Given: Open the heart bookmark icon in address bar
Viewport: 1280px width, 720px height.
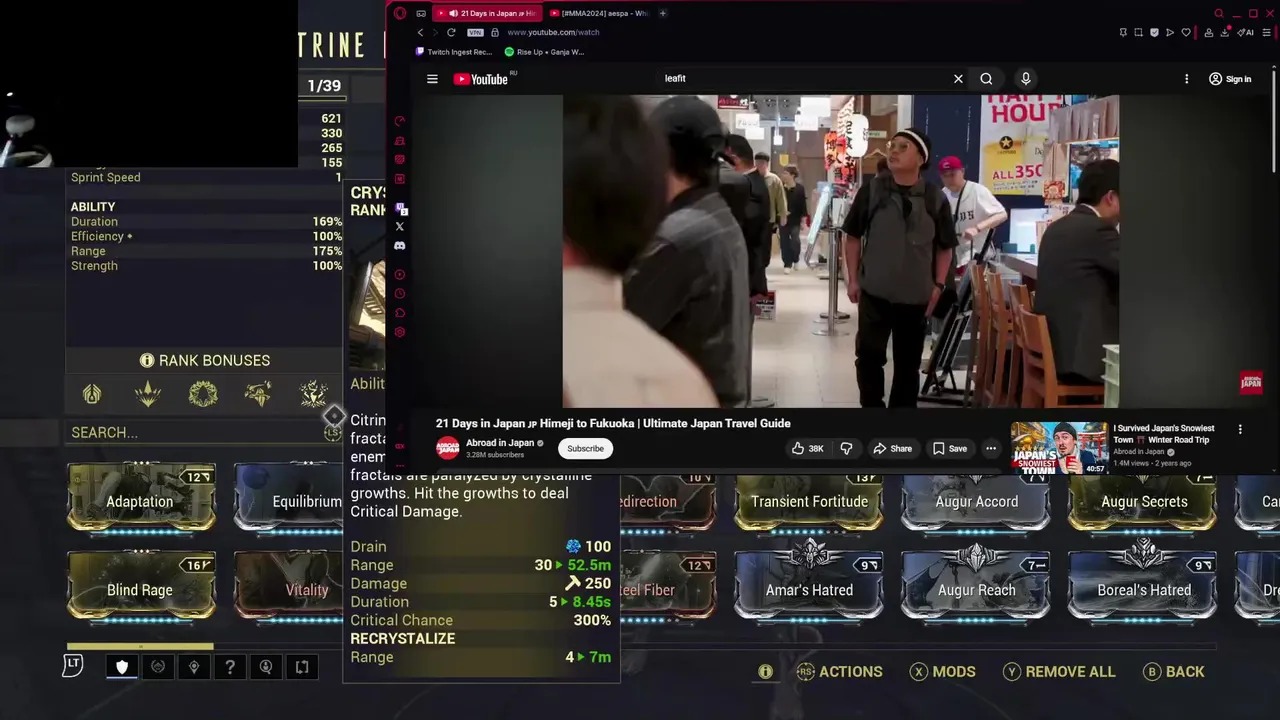Looking at the screenshot, I should (1186, 32).
